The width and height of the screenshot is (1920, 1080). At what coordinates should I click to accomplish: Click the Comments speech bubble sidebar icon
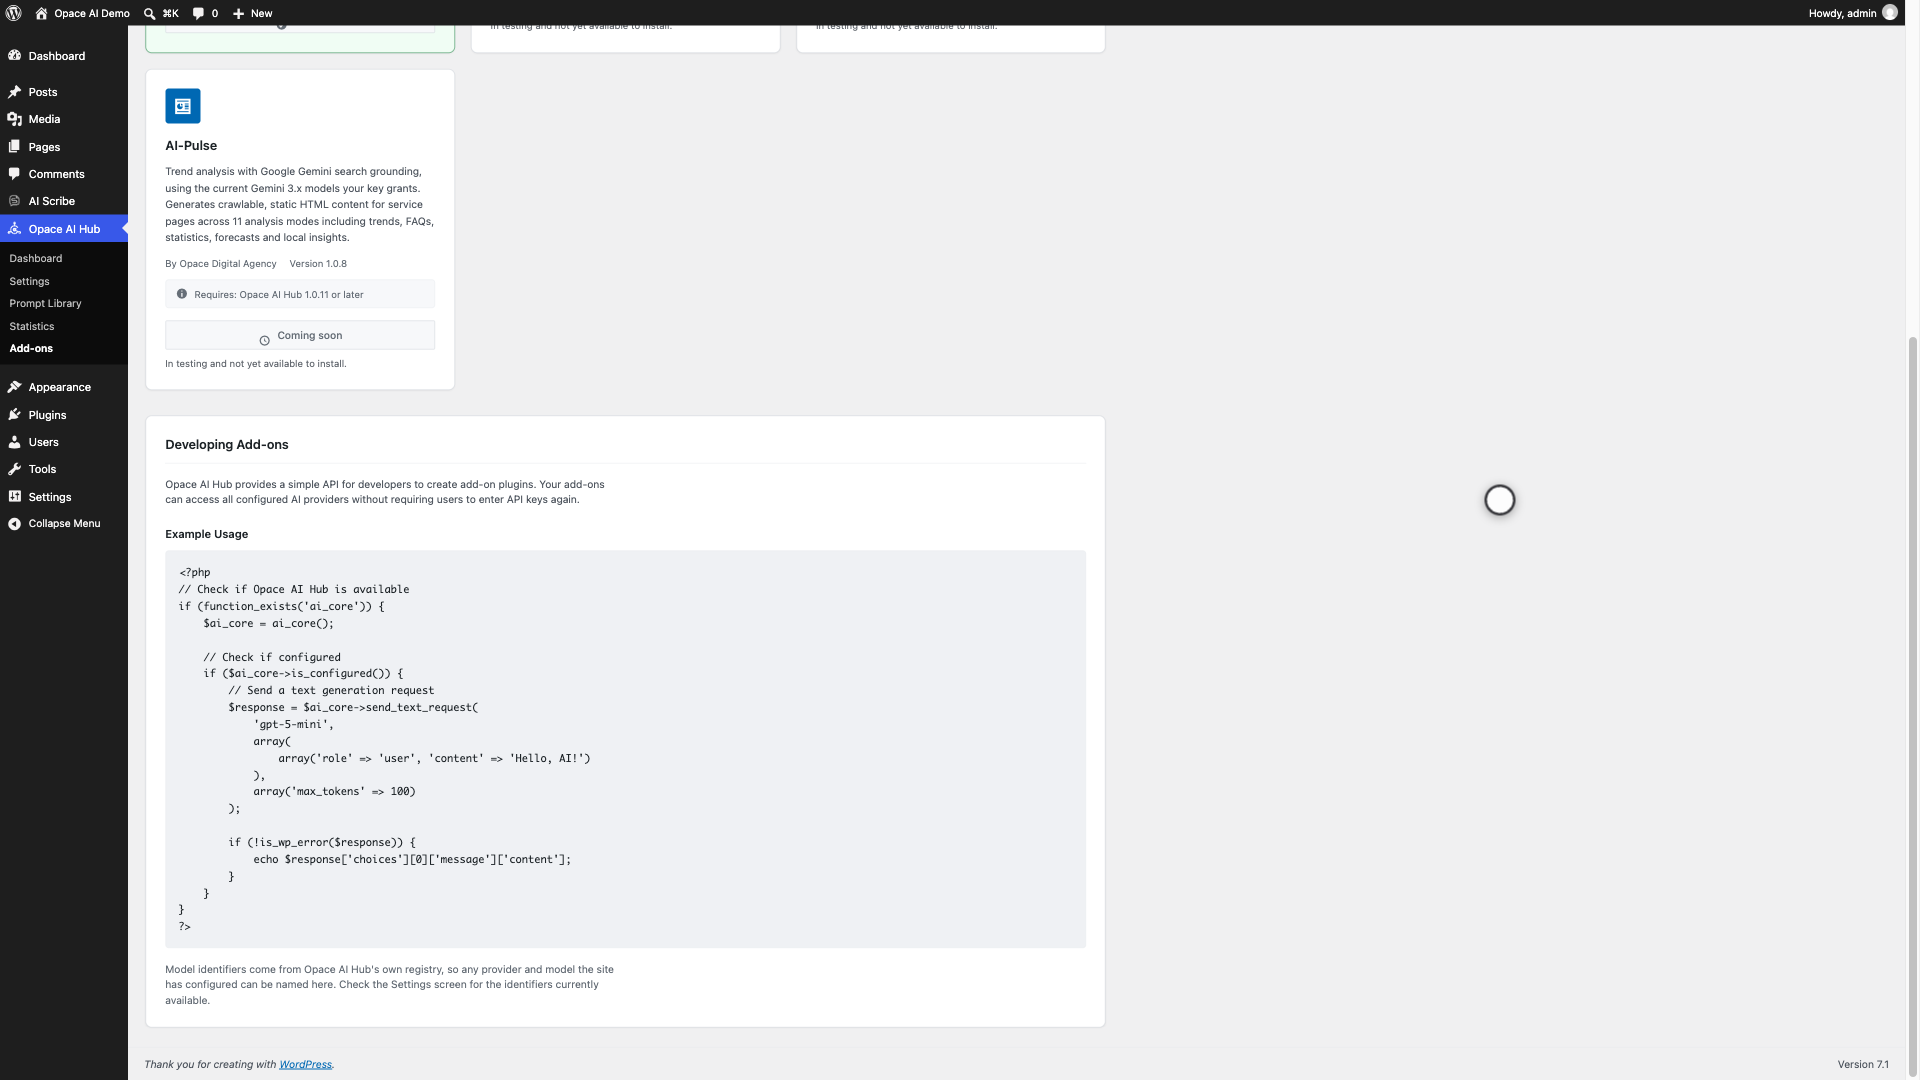click(15, 174)
